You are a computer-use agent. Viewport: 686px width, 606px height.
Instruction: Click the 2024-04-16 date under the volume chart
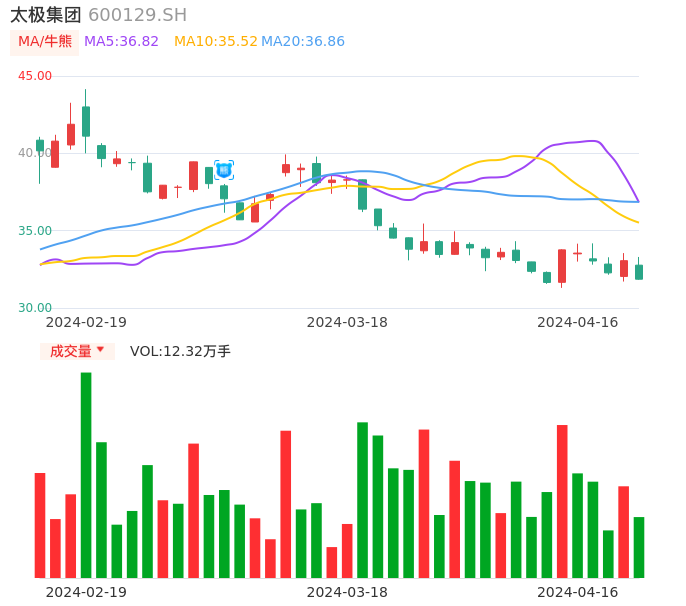click(x=577, y=592)
